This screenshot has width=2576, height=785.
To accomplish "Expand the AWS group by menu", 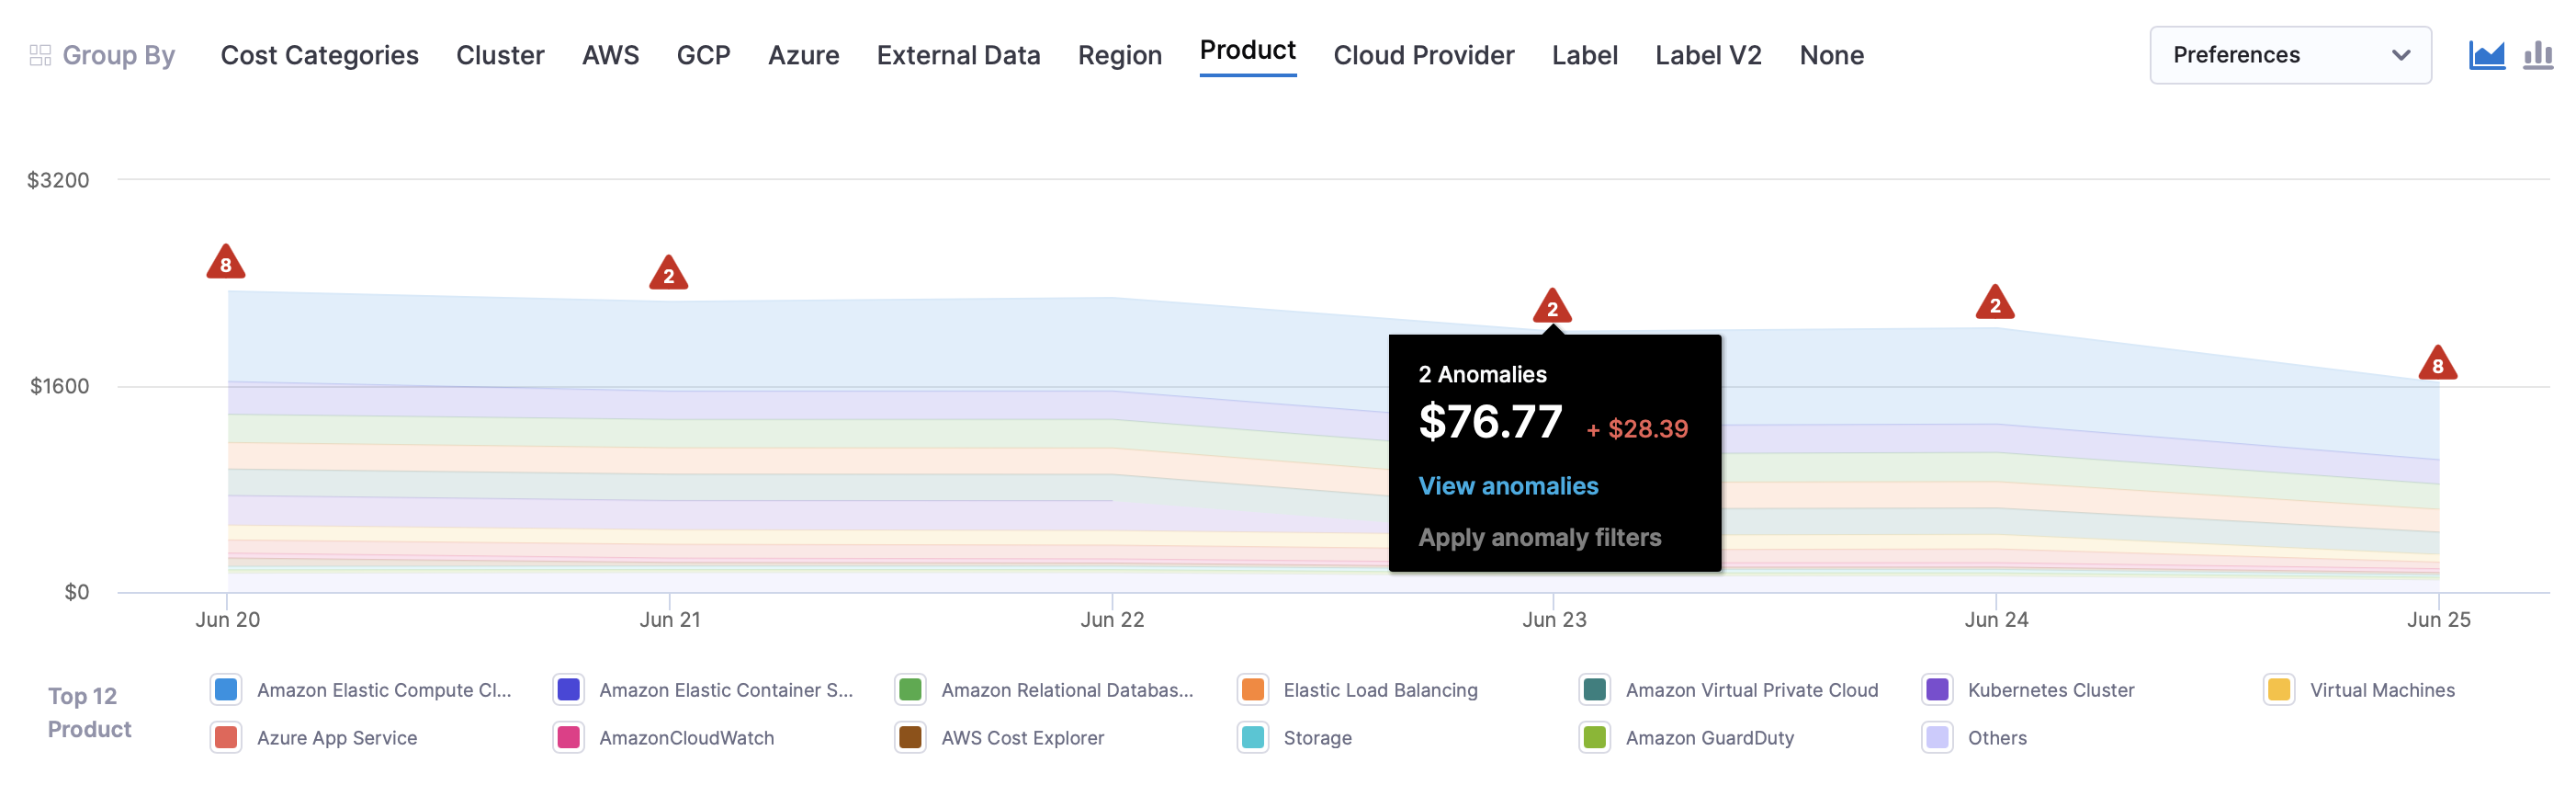I will click(x=610, y=55).
